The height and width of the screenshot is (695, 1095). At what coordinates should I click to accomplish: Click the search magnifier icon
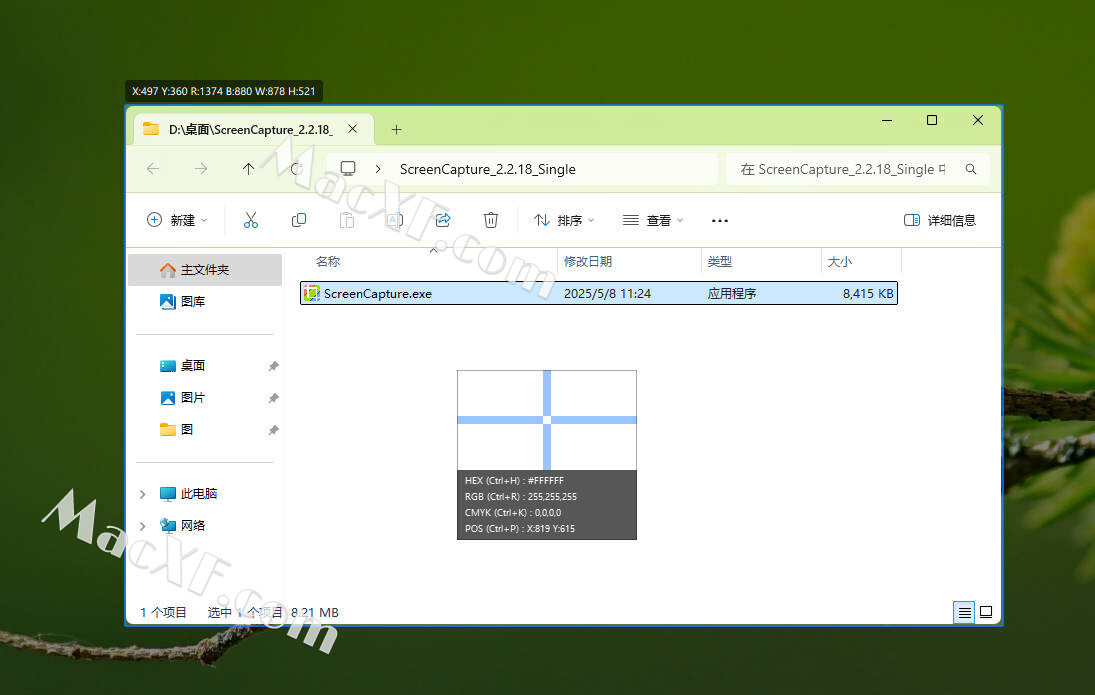pyautogui.click(x=971, y=169)
